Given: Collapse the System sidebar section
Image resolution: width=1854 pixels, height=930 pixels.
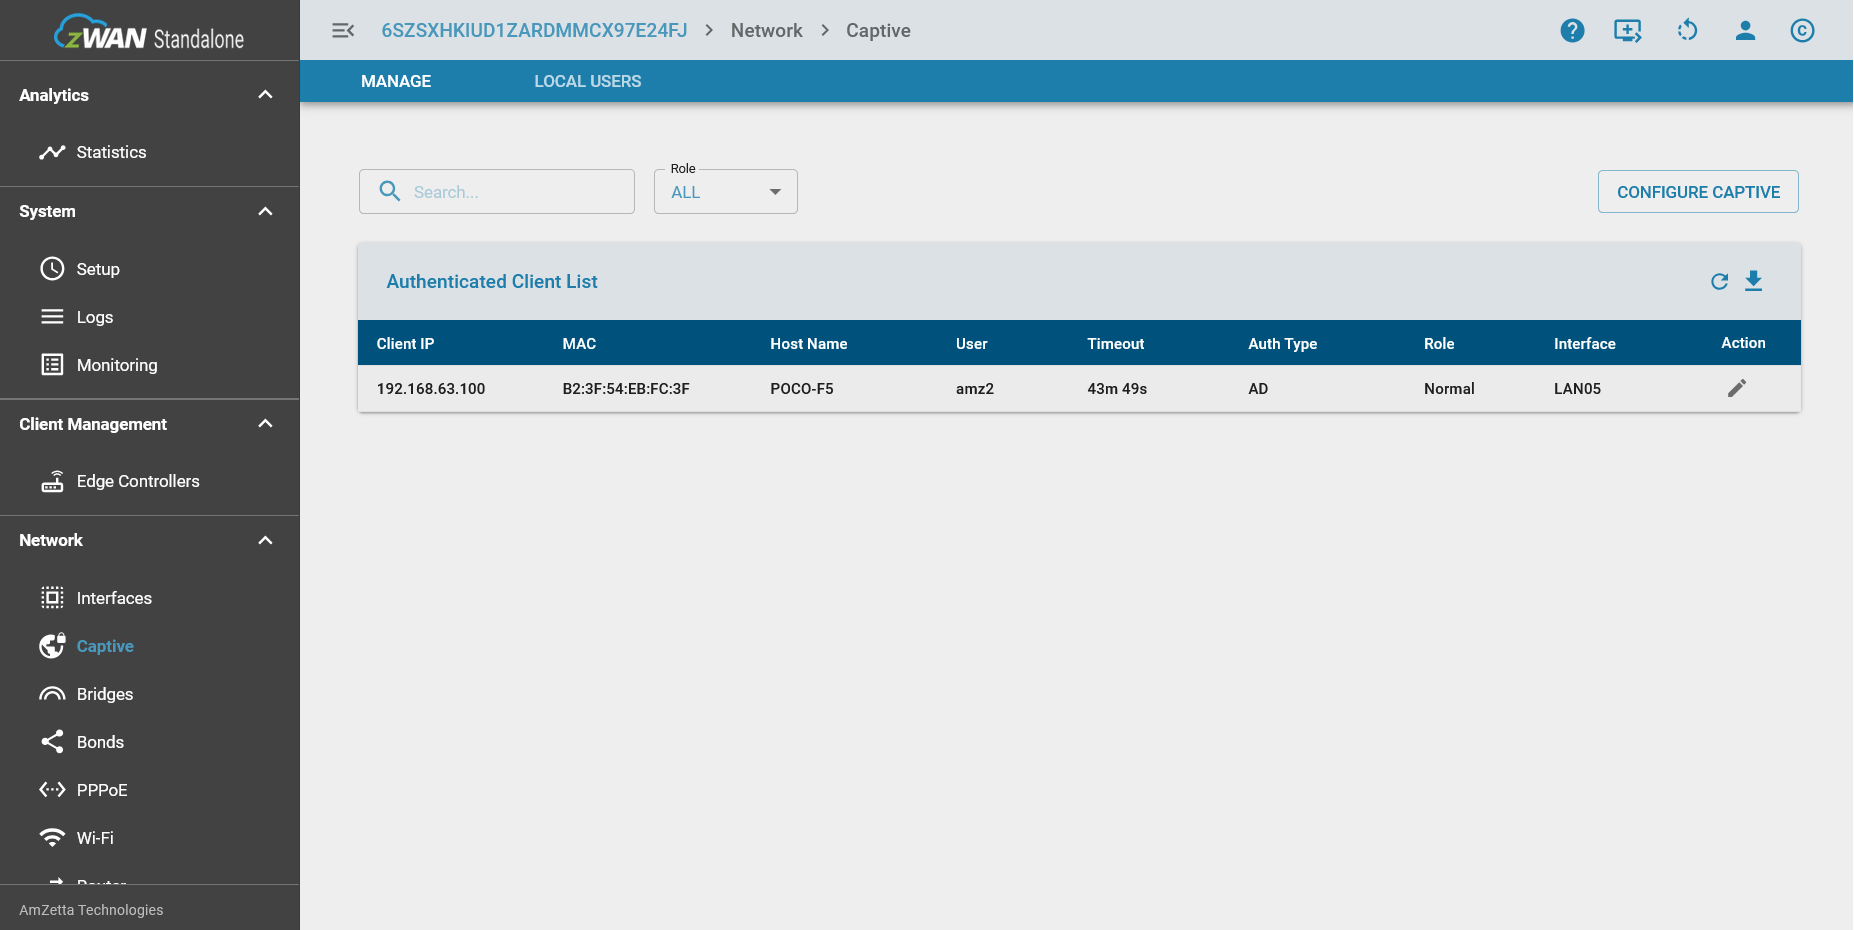Looking at the screenshot, I should 265,211.
